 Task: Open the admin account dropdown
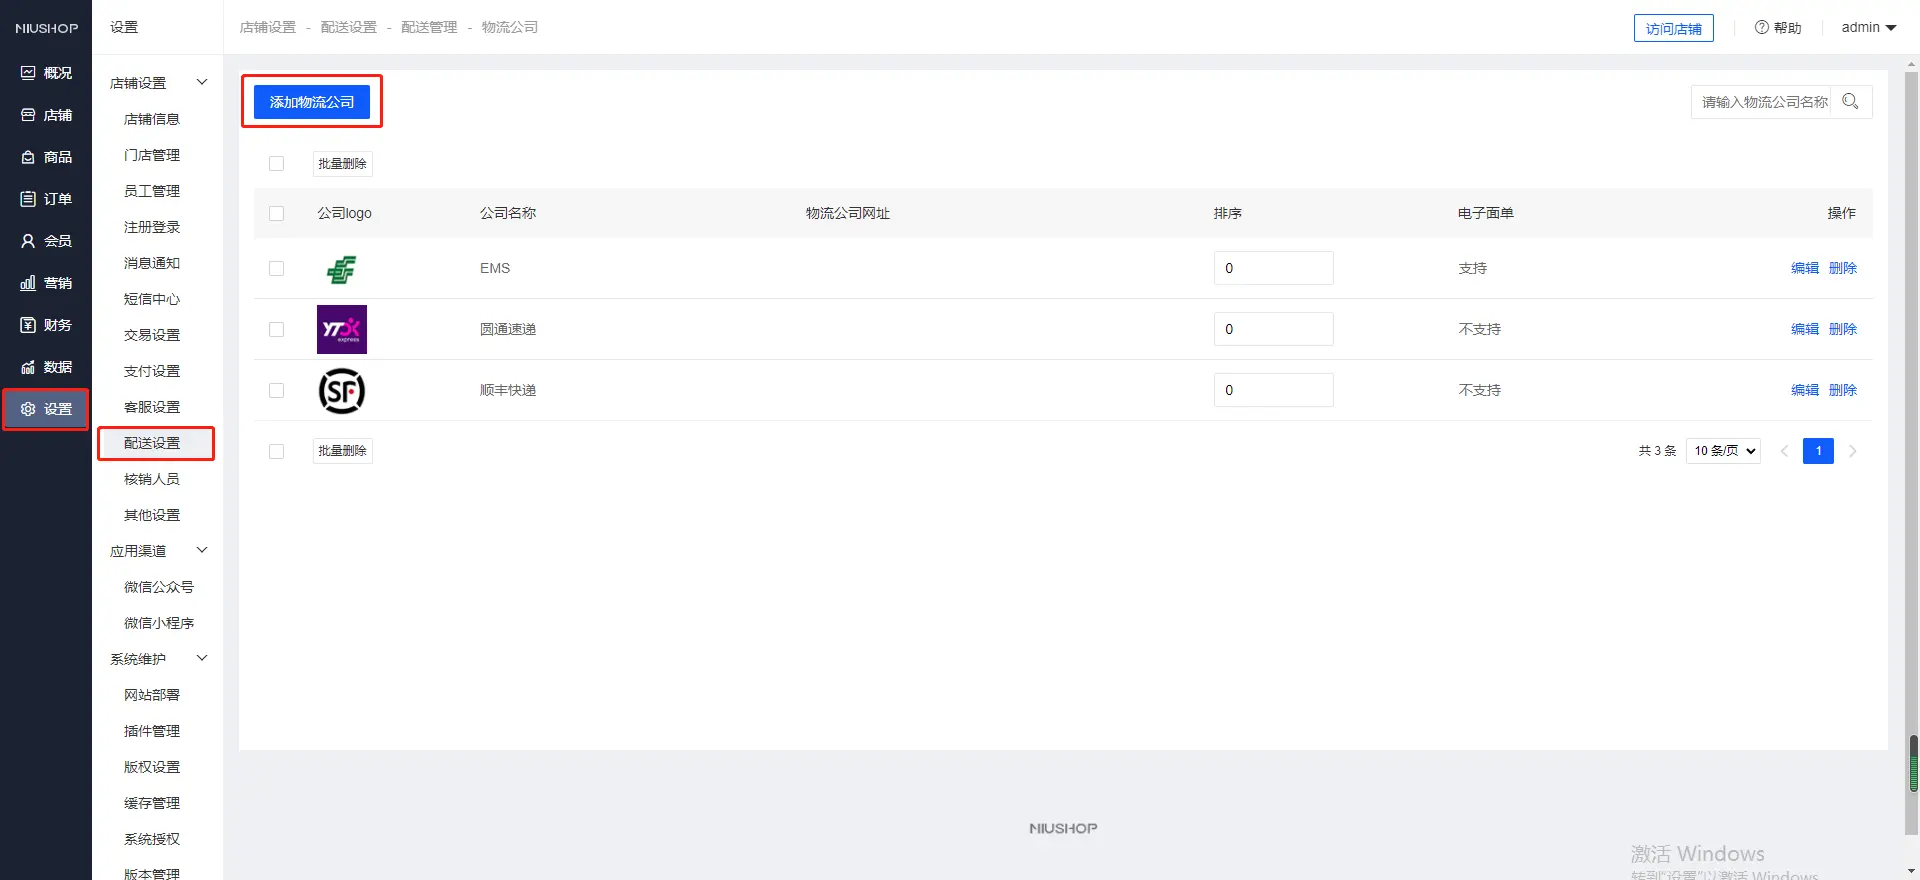pos(1868,28)
